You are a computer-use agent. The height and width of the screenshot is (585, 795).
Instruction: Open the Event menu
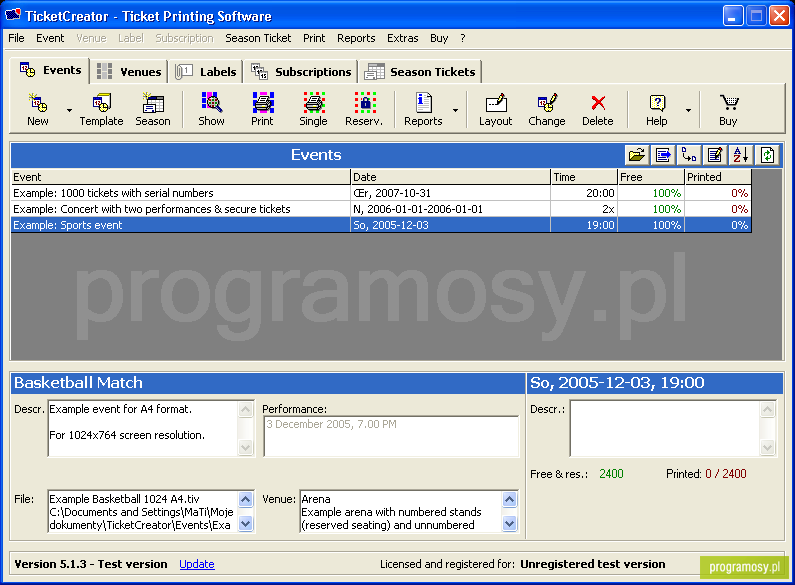click(x=50, y=38)
